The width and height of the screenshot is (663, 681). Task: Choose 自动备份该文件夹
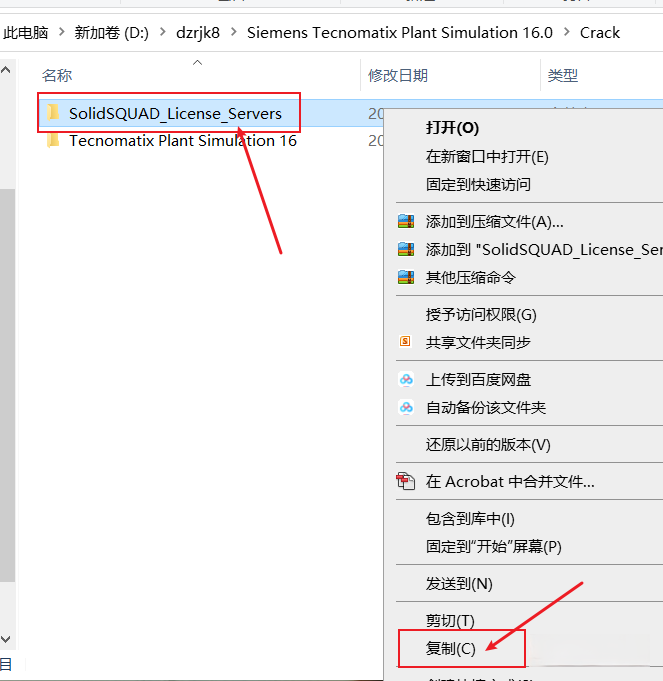(x=485, y=408)
